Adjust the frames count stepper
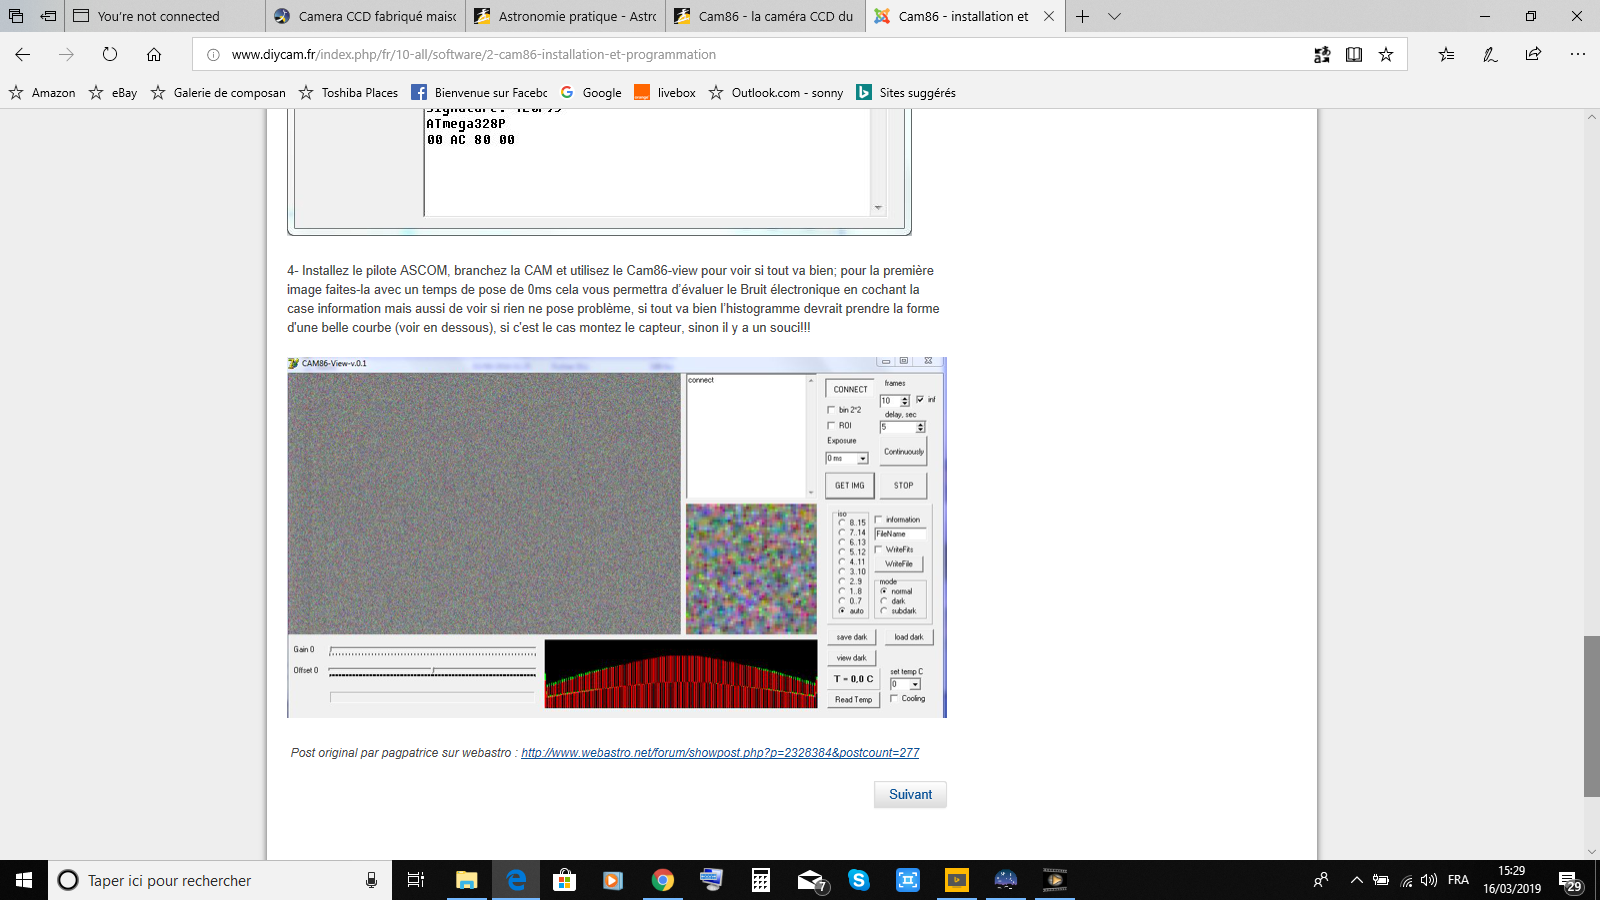The width and height of the screenshot is (1600, 900). coord(905,401)
